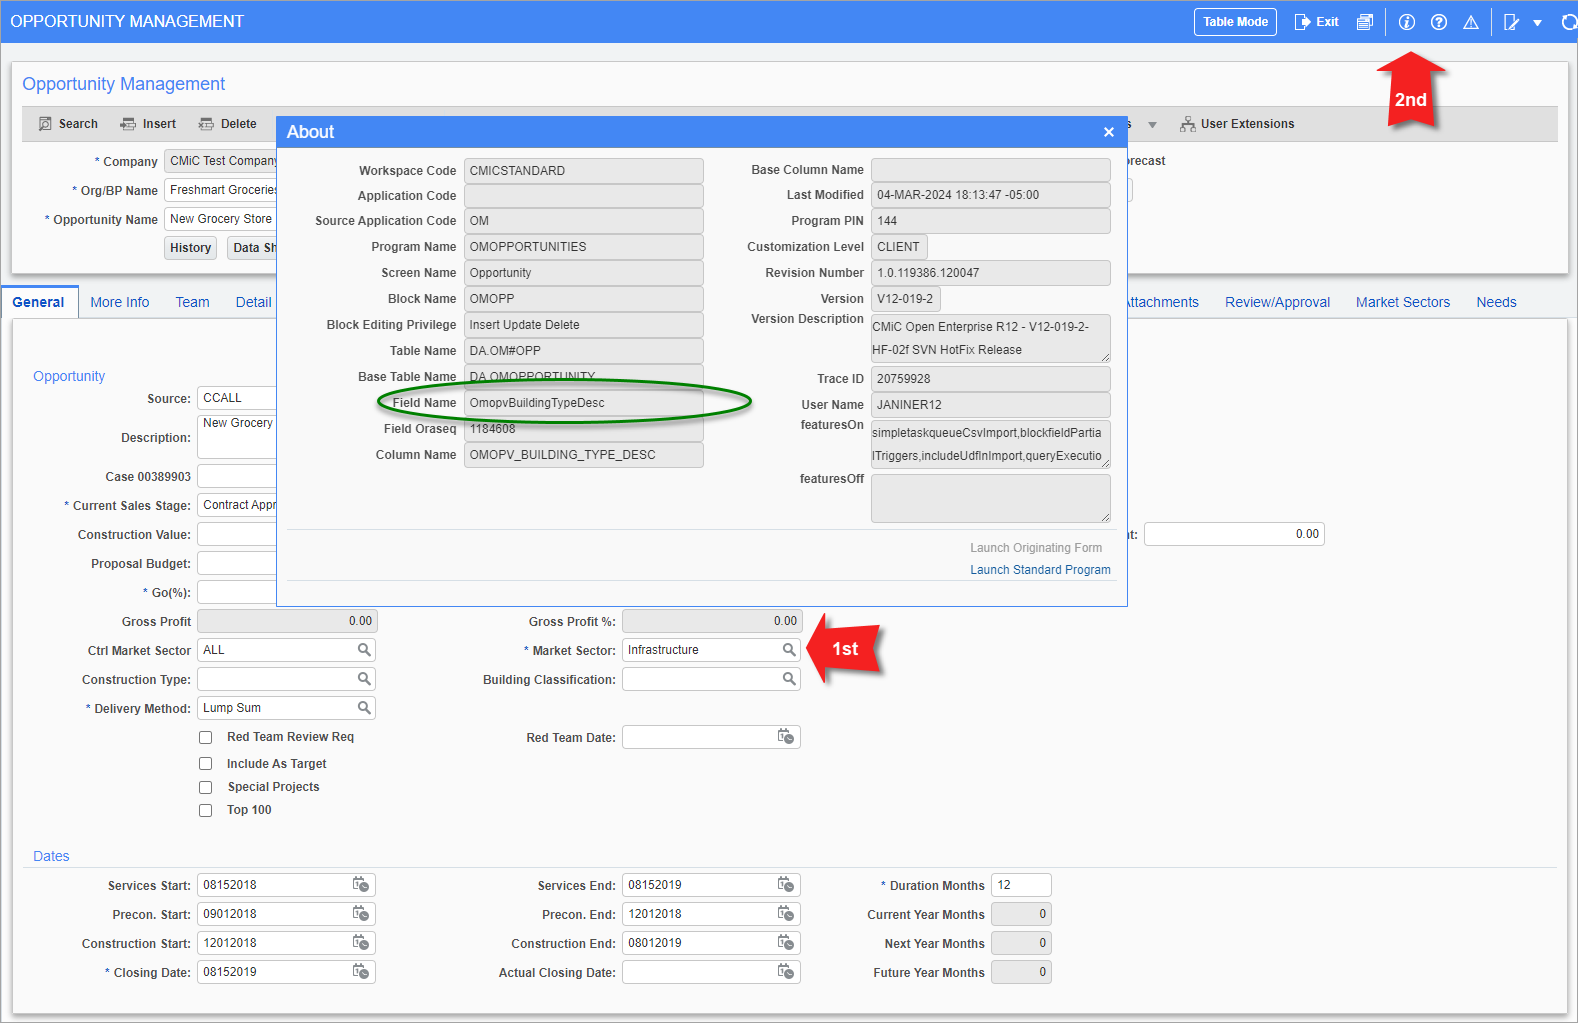The height and width of the screenshot is (1023, 1578).
Task: Open the Construction Type lookup
Action: [364, 679]
